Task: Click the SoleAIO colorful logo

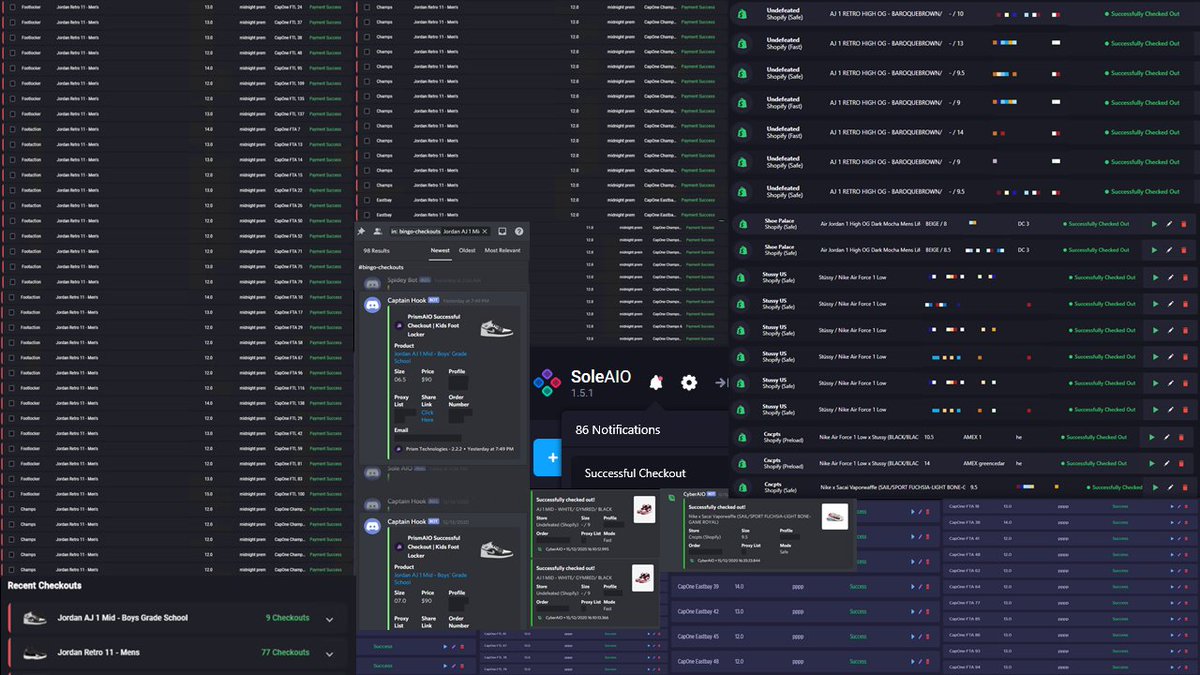Action: point(546,381)
